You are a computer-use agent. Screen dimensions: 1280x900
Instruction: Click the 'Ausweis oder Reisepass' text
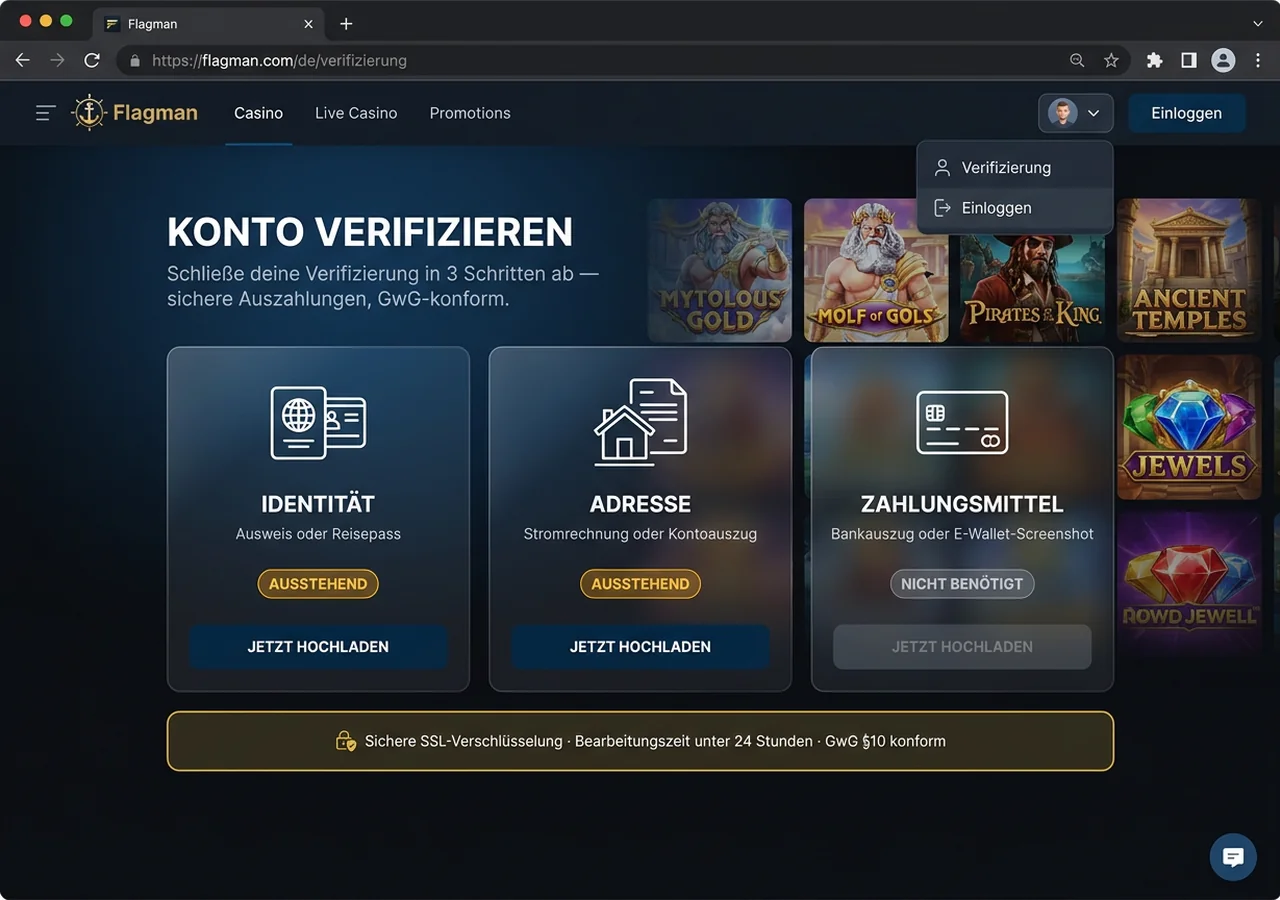pyautogui.click(x=318, y=534)
